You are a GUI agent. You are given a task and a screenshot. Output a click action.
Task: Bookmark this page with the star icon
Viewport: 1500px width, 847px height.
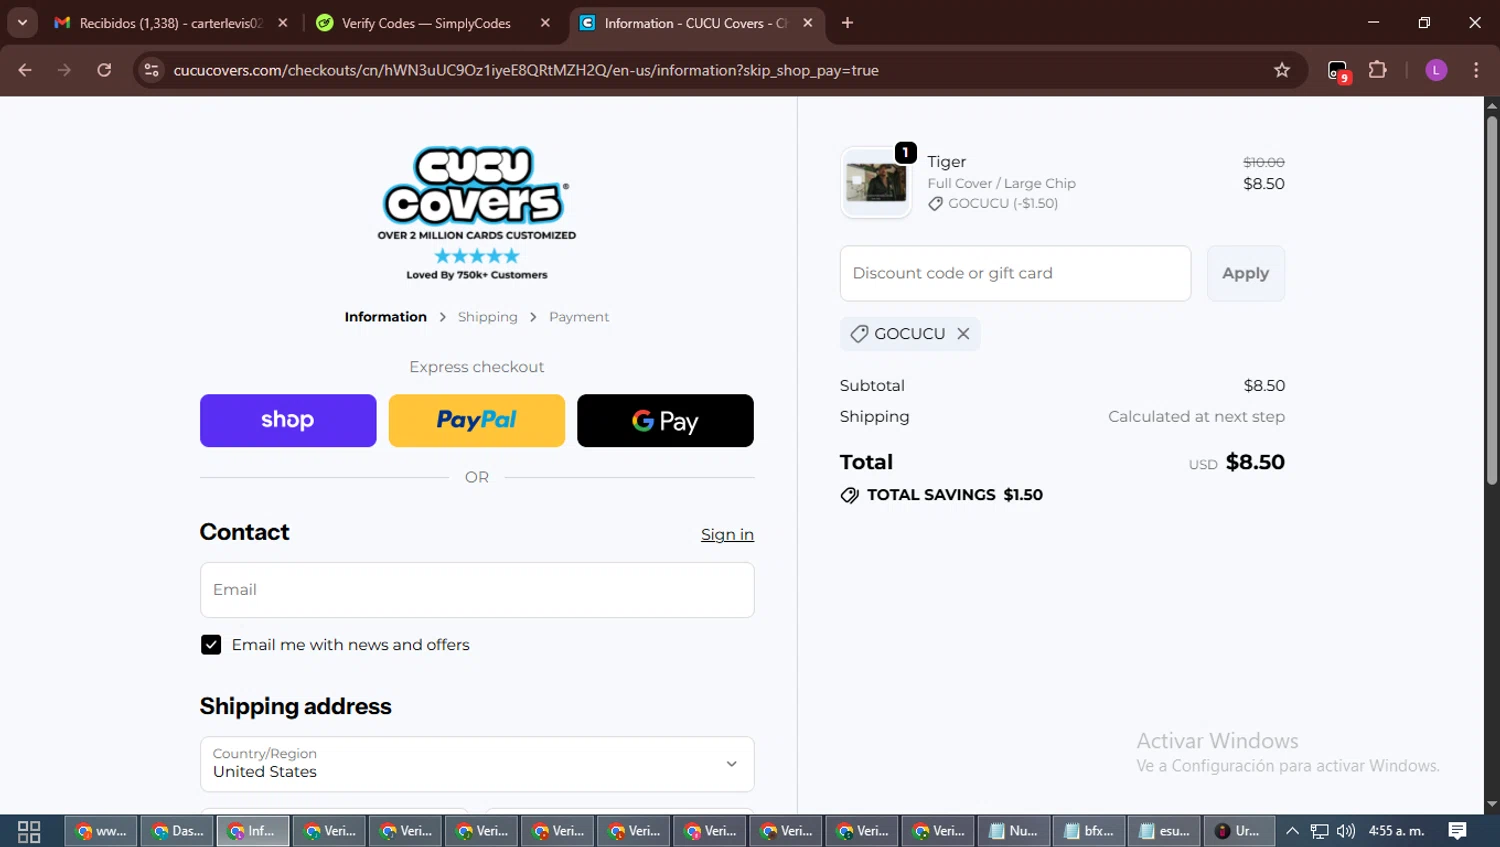point(1282,70)
